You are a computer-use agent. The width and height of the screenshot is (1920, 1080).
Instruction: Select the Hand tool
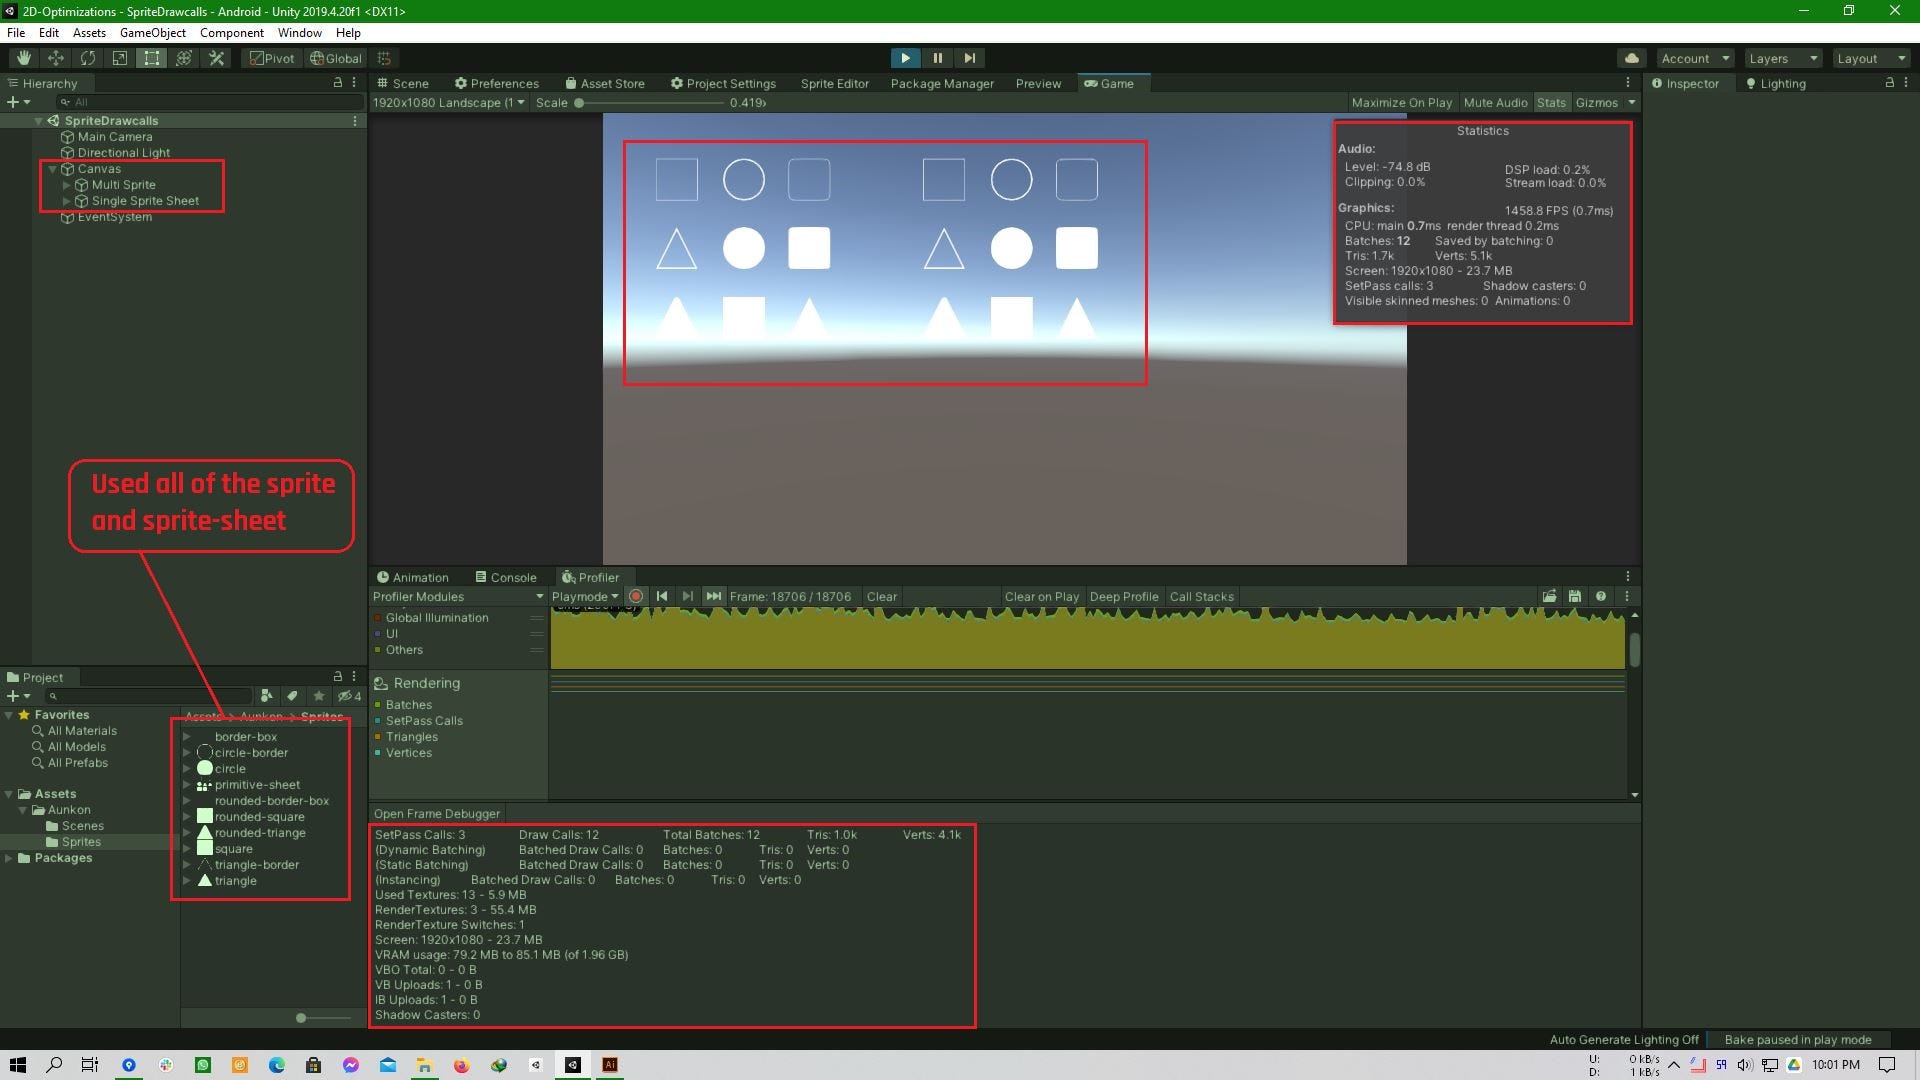(x=23, y=58)
